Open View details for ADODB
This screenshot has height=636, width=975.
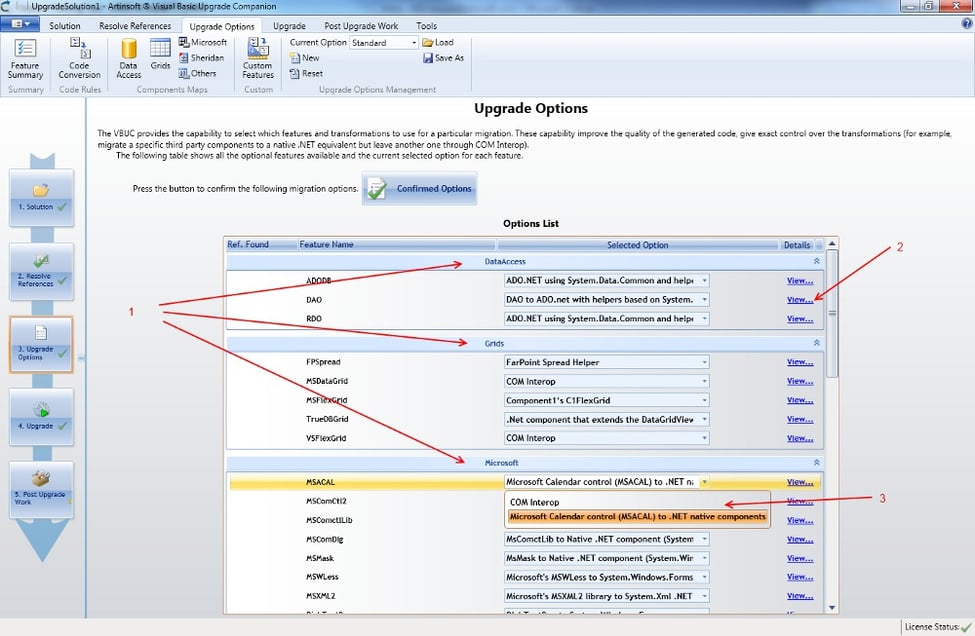click(800, 281)
